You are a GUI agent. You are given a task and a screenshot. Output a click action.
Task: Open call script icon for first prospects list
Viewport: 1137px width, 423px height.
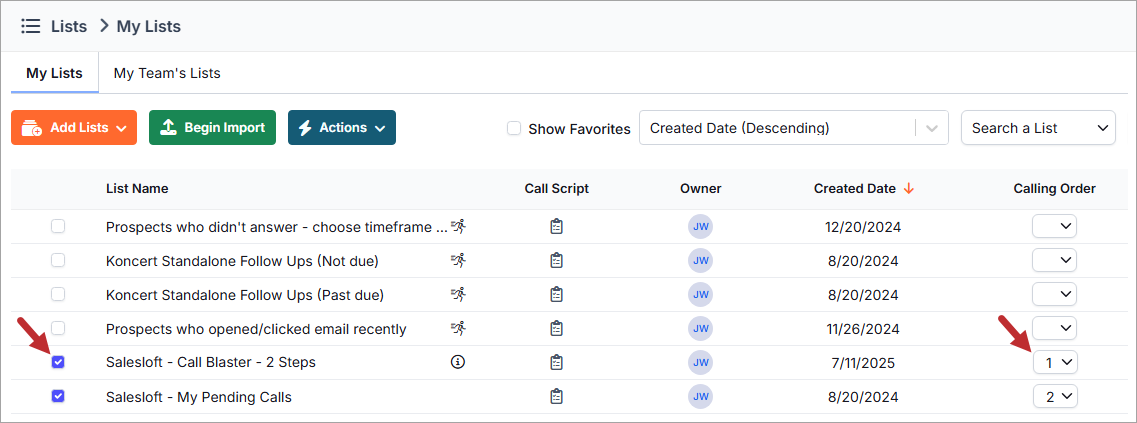click(x=557, y=227)
